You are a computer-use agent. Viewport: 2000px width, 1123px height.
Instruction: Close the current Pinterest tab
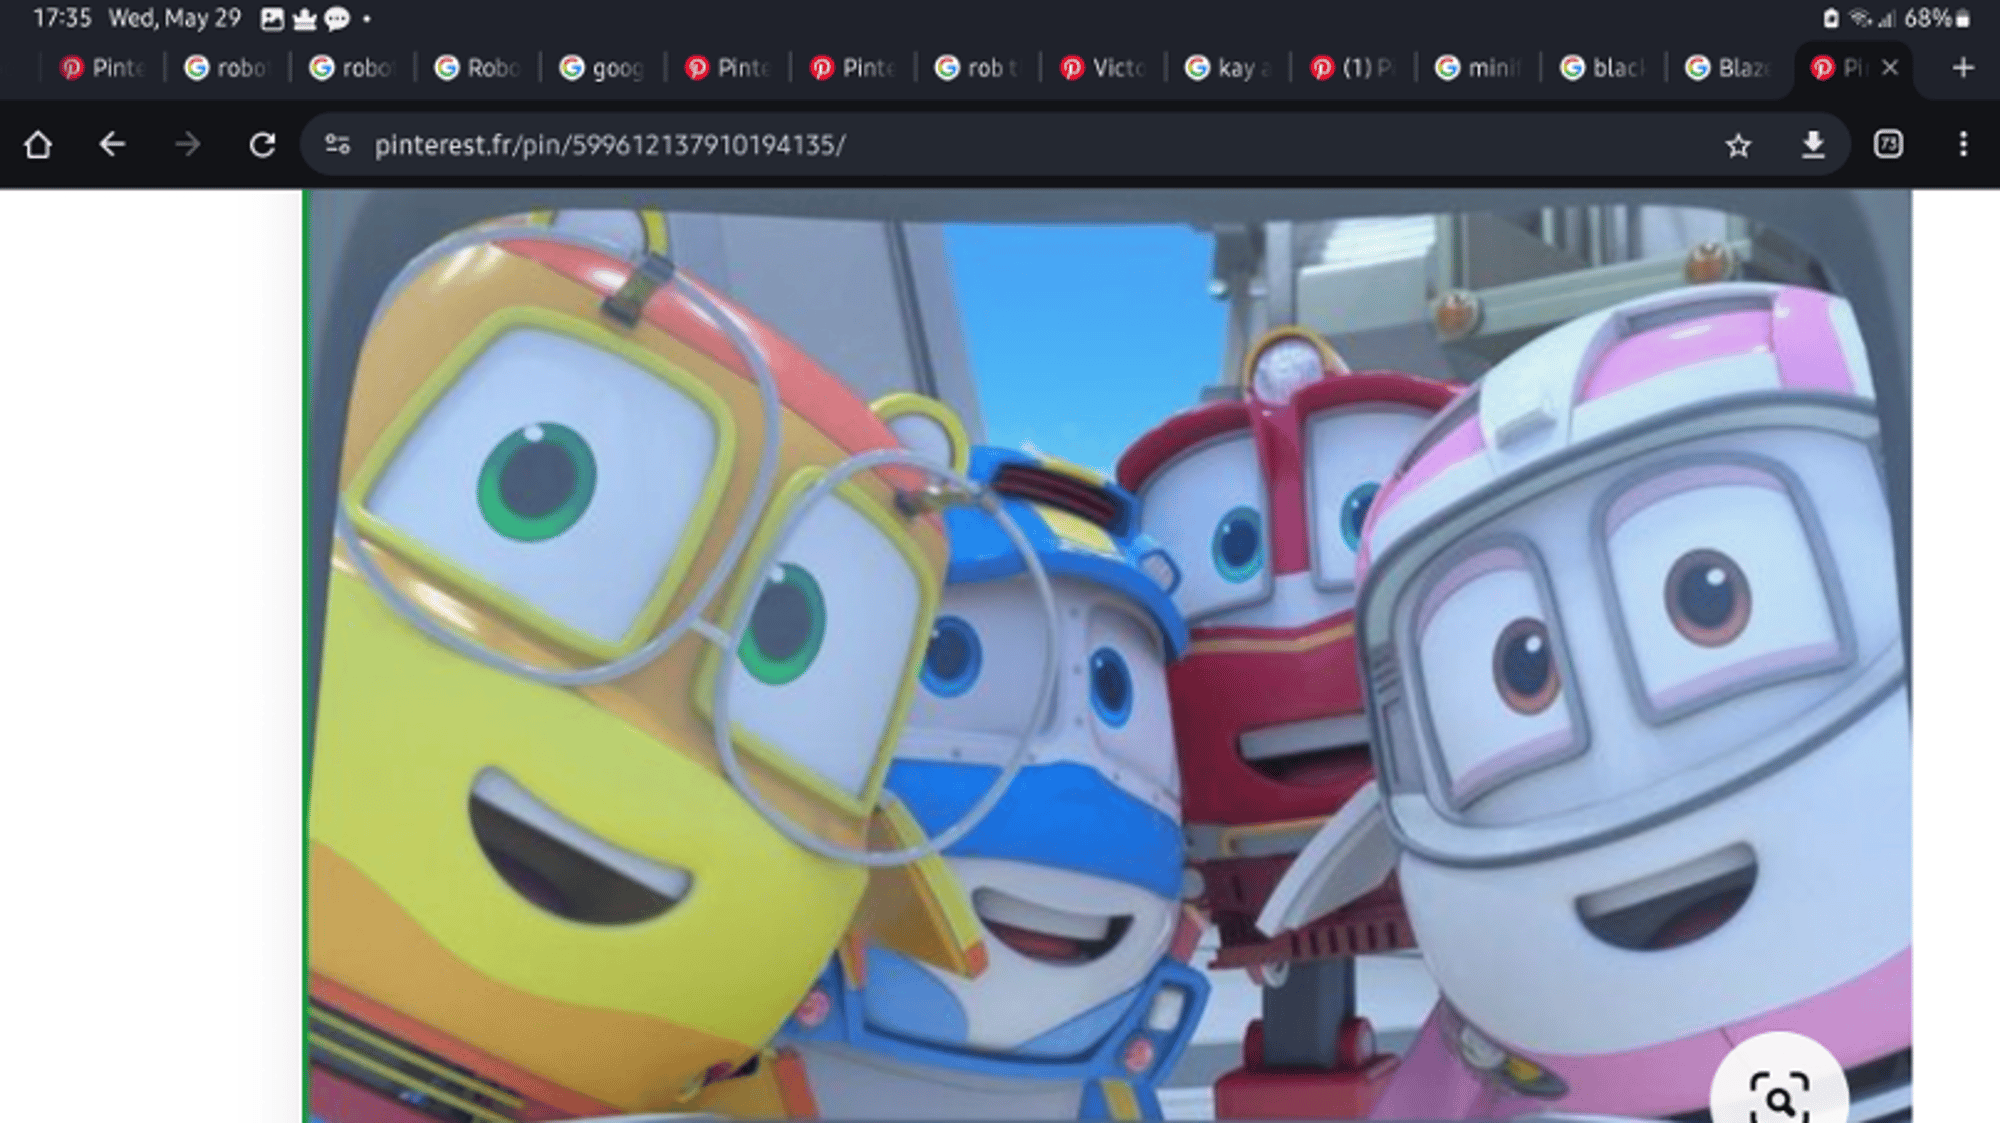click(1890, 68)
